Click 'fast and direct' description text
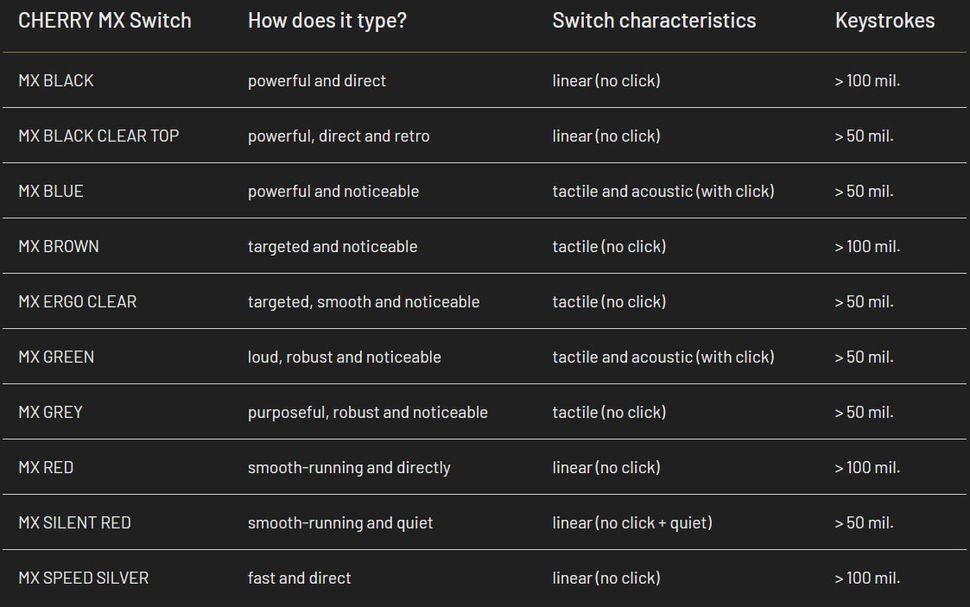This screenshot has height=607, width=970. pos(299,578)
